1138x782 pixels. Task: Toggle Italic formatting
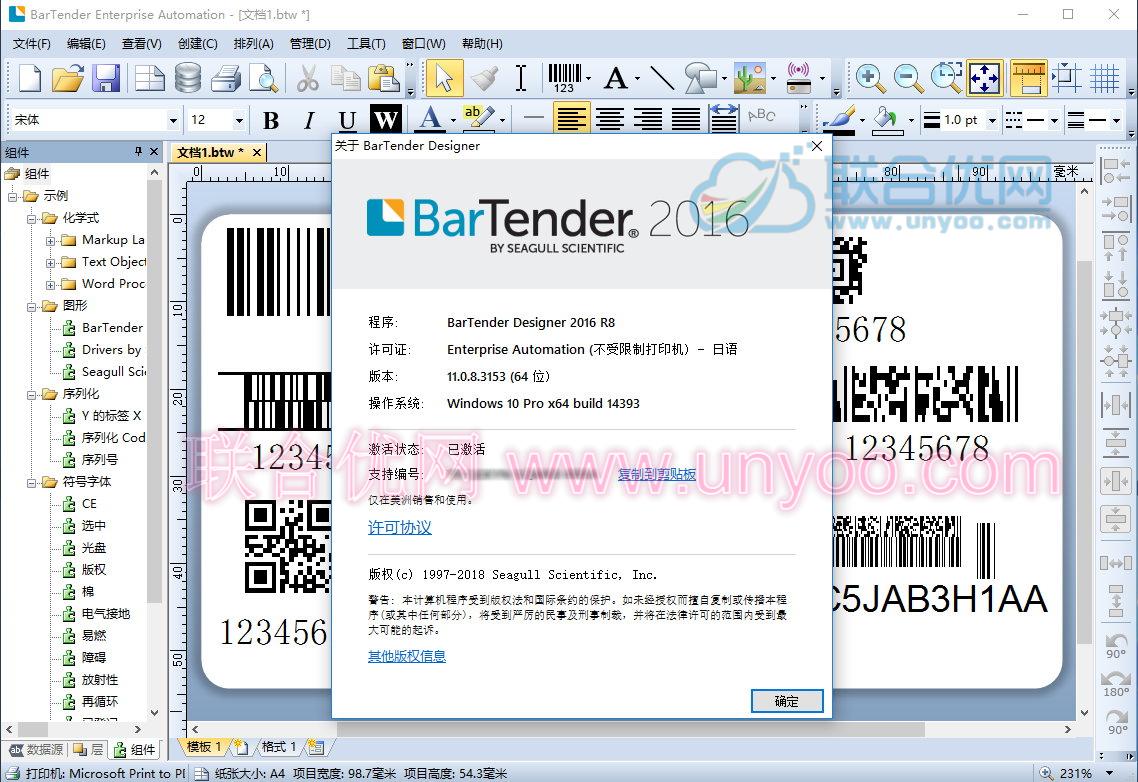[x=309, y=120]
